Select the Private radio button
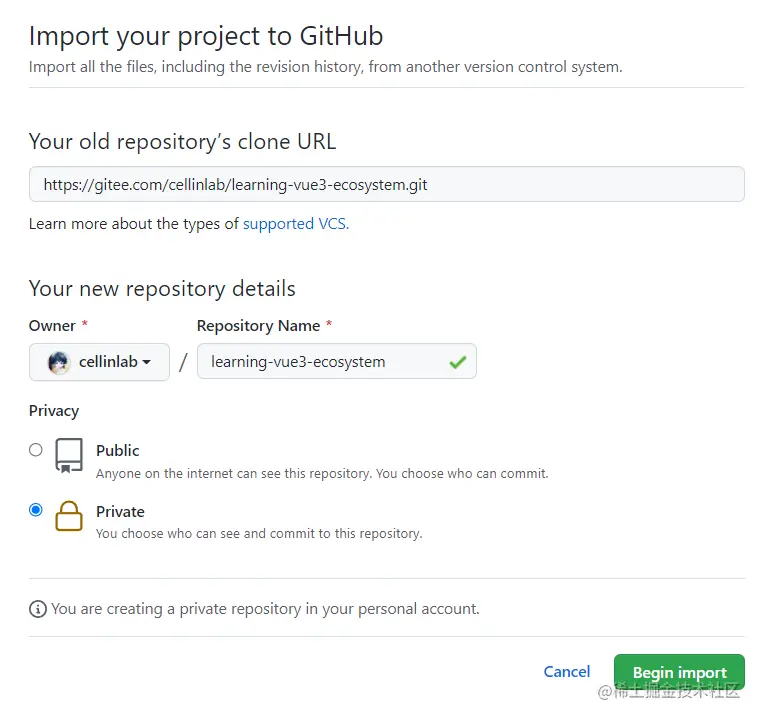This screenshot has height=720, width=760. tap(35, 510)
